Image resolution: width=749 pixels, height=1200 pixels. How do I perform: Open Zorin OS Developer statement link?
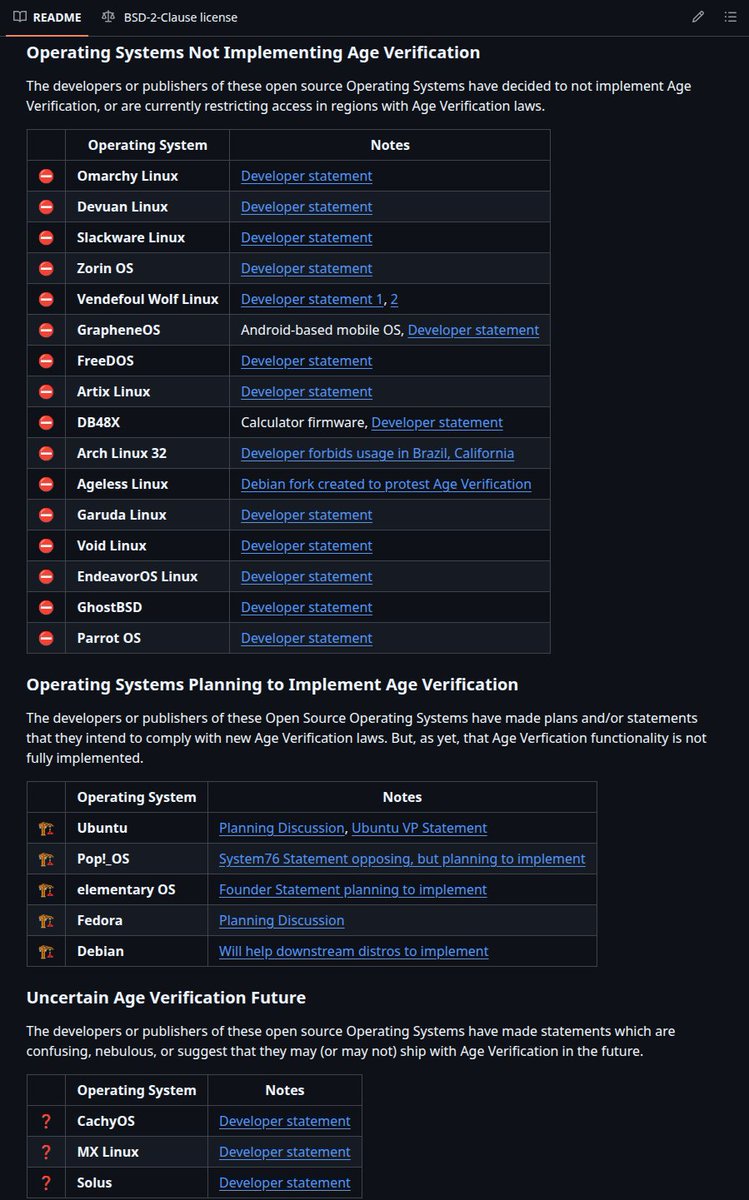pos(306,269)
